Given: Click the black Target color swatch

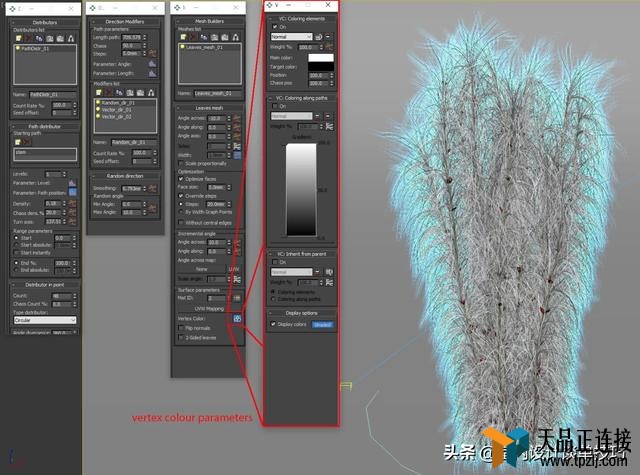Looking at the screenshot, I should pyautogui.click(x=321, y=67).
